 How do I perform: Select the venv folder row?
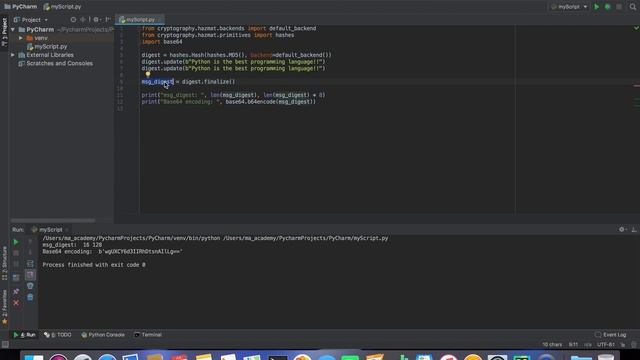click(x=61, y=38)
